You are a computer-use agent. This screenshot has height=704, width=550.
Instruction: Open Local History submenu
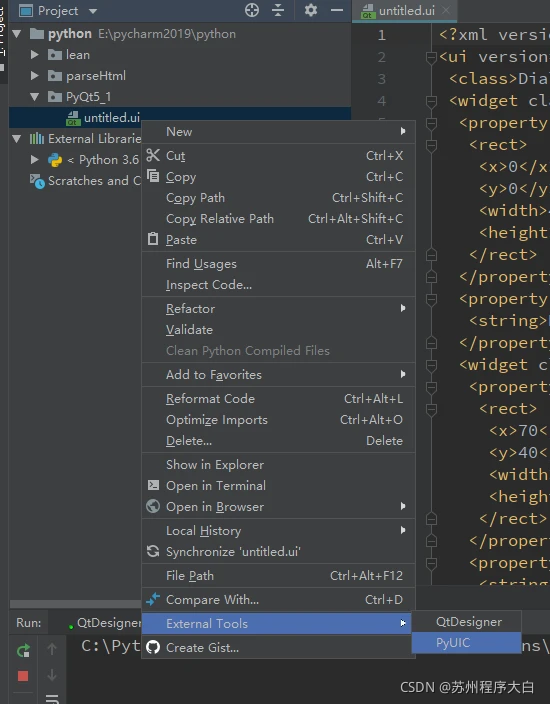278,530
